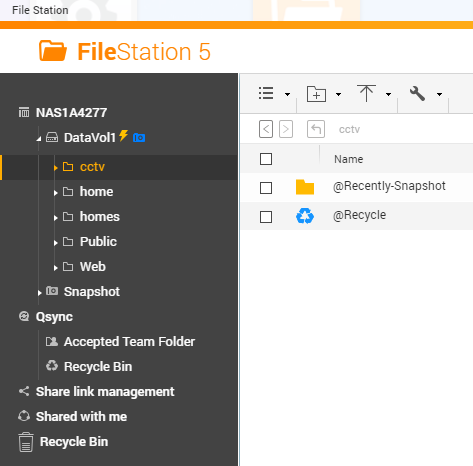Open the Web folder in the tree

click(93, 267)
